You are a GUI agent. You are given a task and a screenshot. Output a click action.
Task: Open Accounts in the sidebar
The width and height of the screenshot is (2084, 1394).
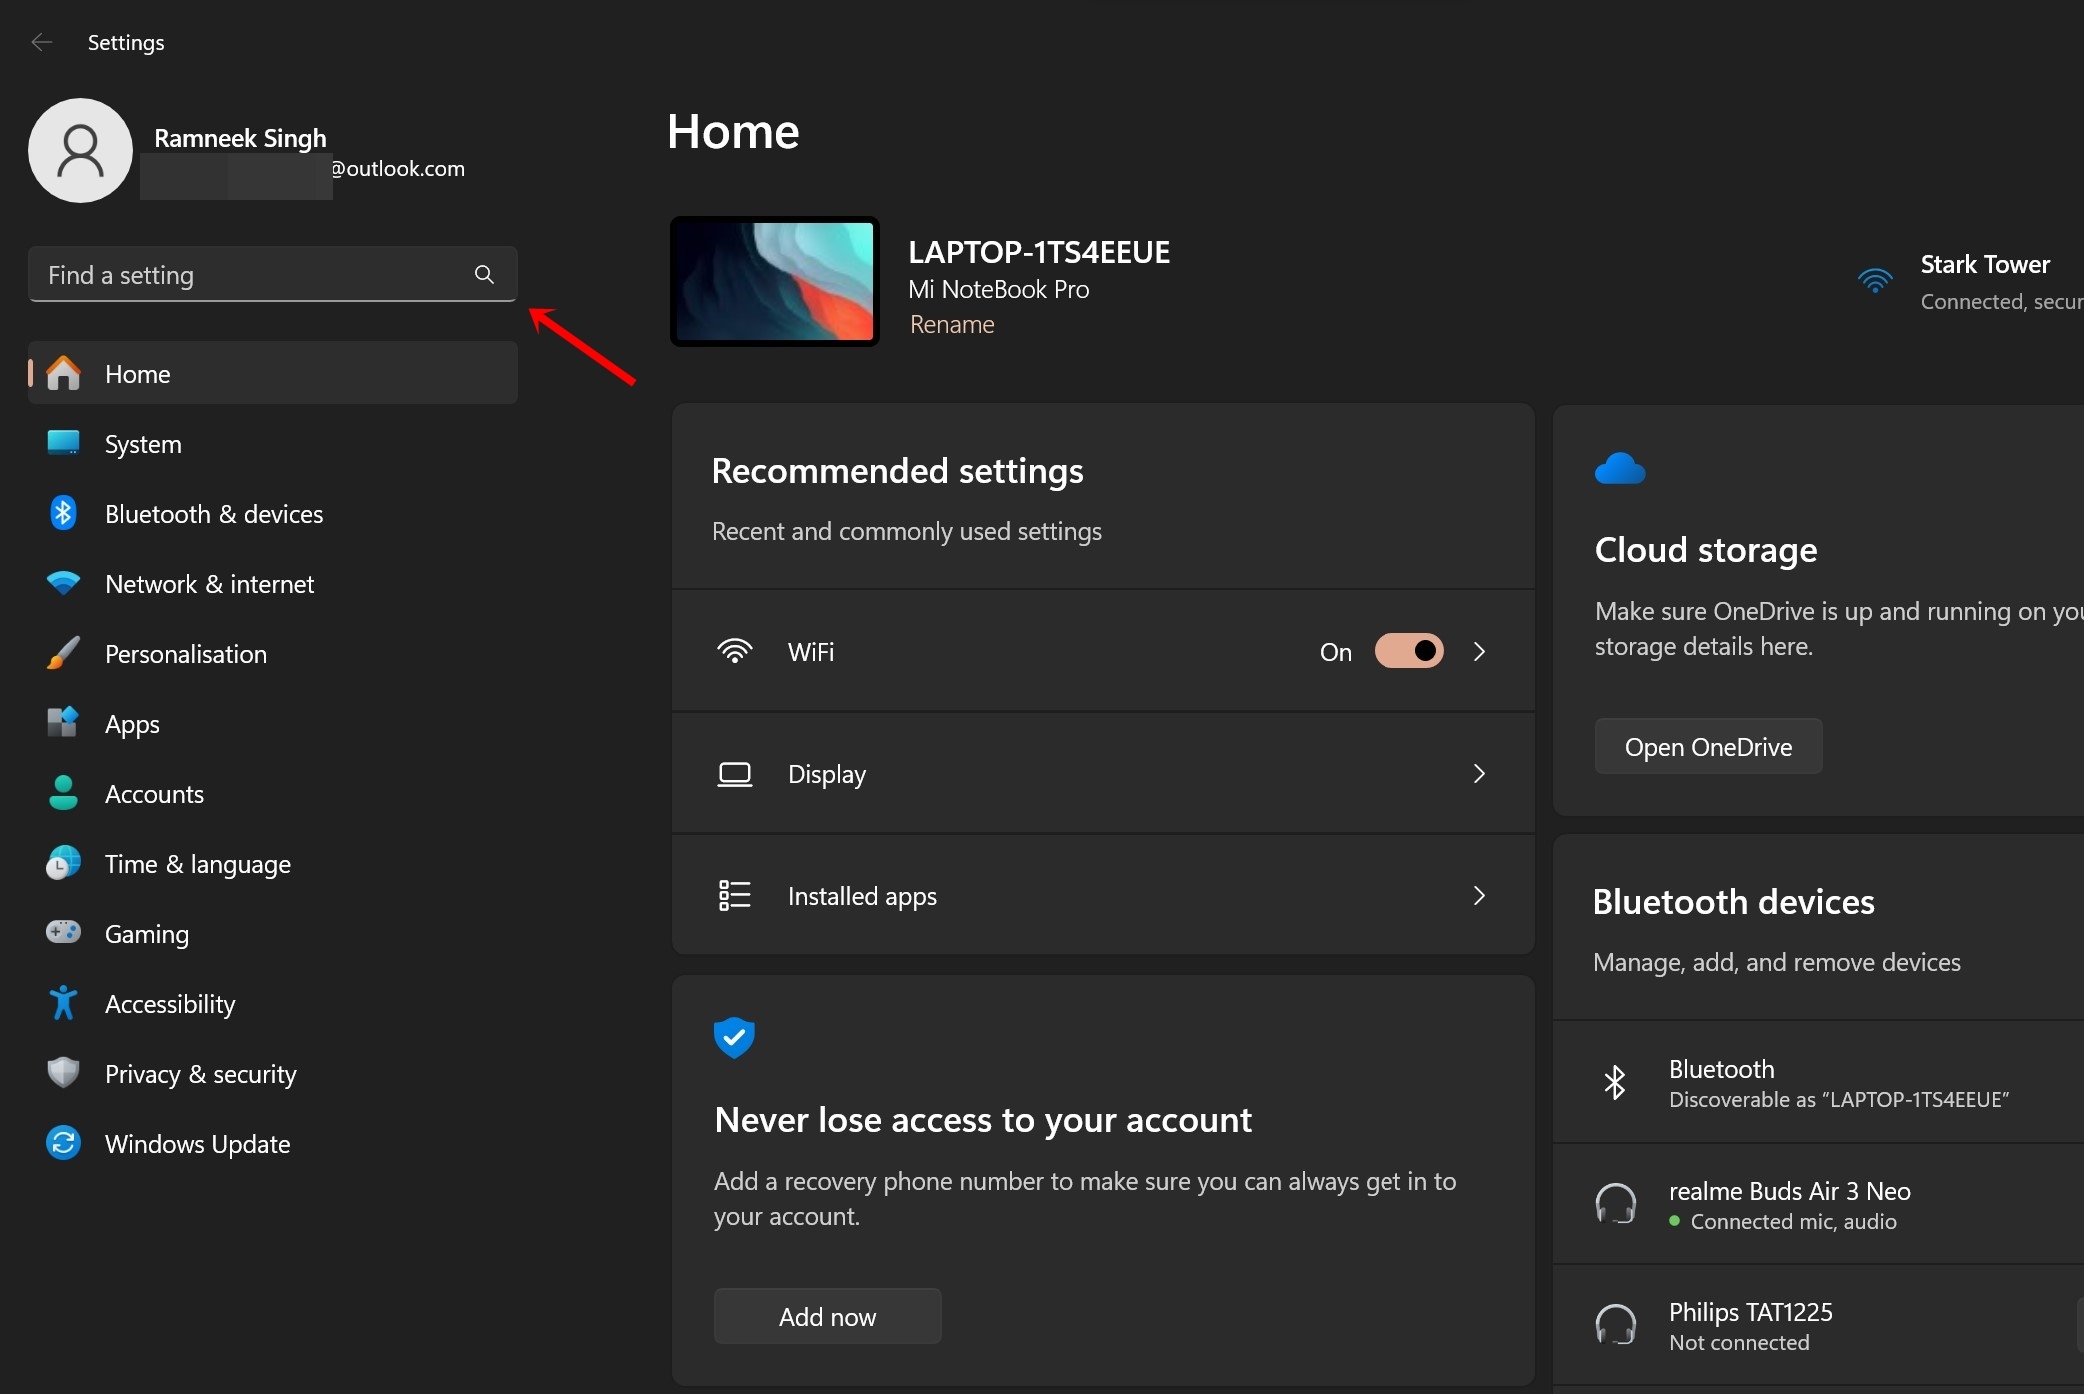coord(273,793)
